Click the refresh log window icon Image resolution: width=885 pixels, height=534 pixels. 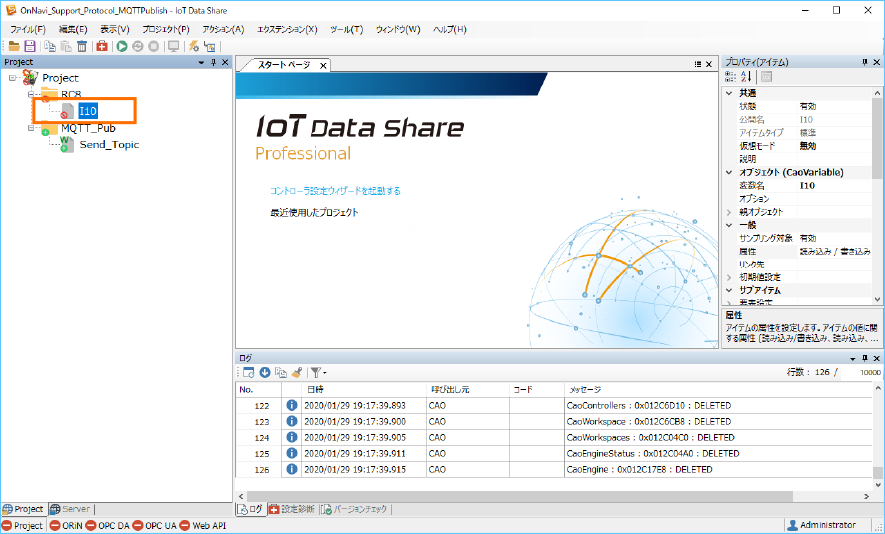tap(248, 372)
